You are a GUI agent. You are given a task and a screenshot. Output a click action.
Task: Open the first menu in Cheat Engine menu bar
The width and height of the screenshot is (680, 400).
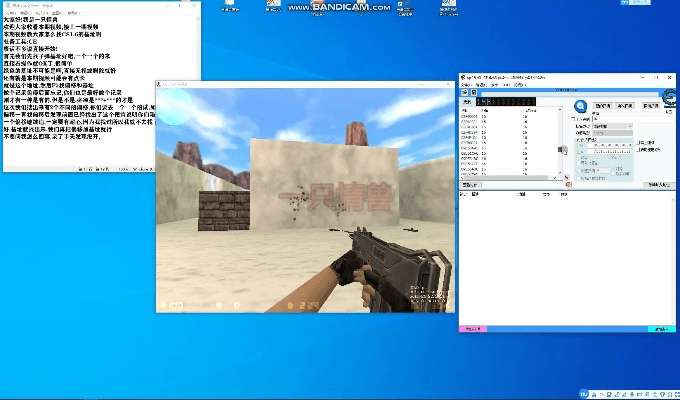click(466, 85)
